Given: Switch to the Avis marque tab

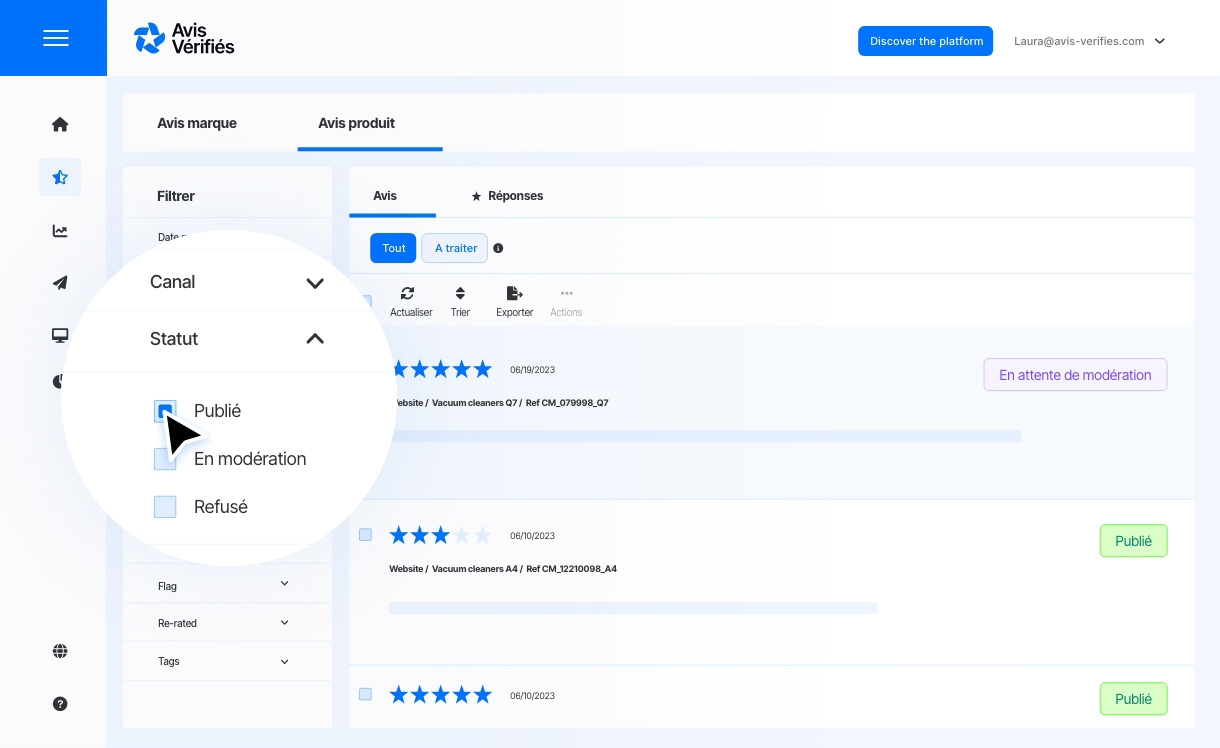Looking at the screenshot, I should [197, 123].
